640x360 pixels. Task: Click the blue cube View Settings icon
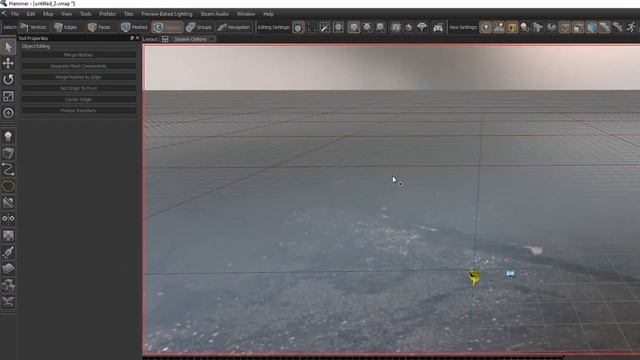tap(591, 27)
